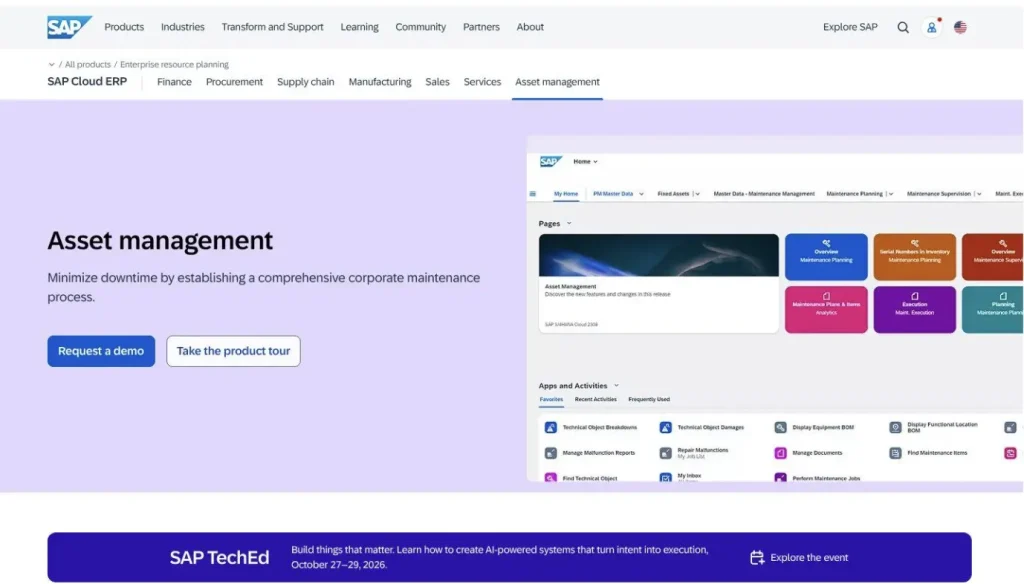Click the Explore the event link
1024x584 pixels.
809,557
